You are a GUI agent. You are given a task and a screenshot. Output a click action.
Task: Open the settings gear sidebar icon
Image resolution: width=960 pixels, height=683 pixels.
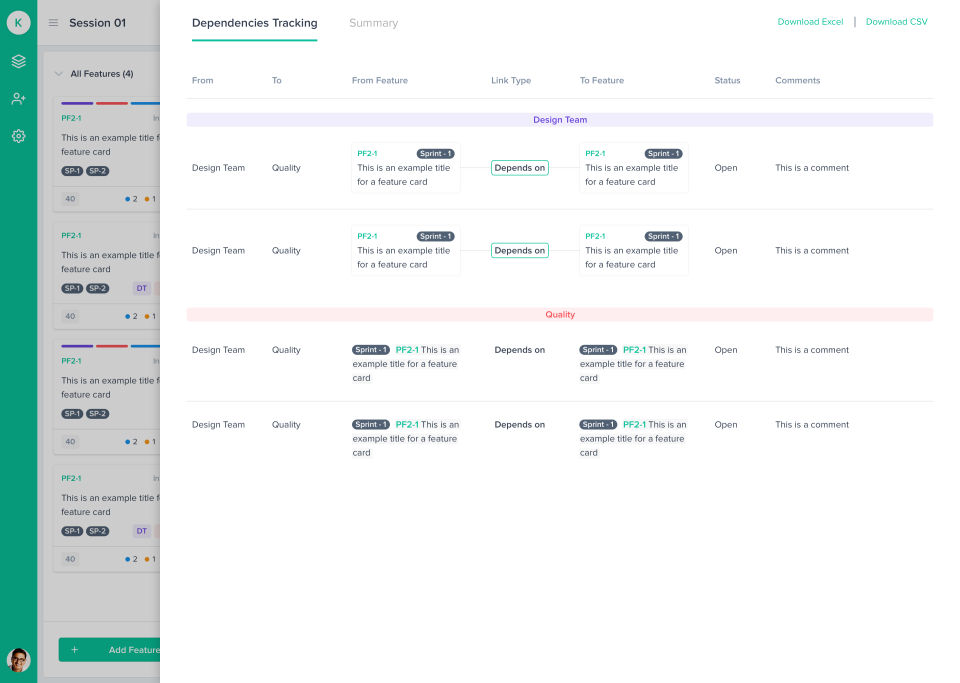[18, 136]
